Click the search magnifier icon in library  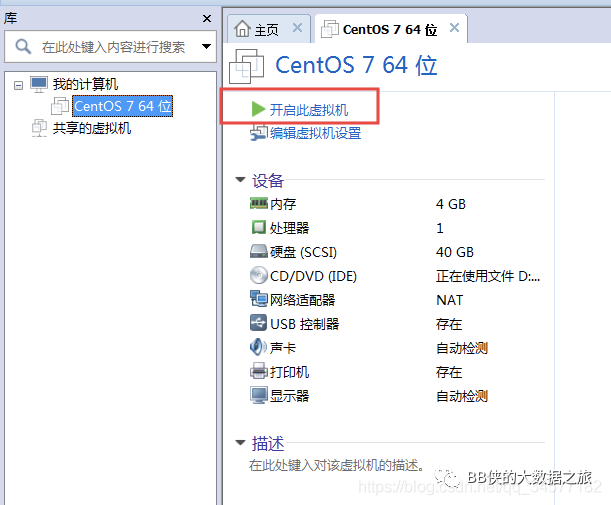tap(23, 46)
